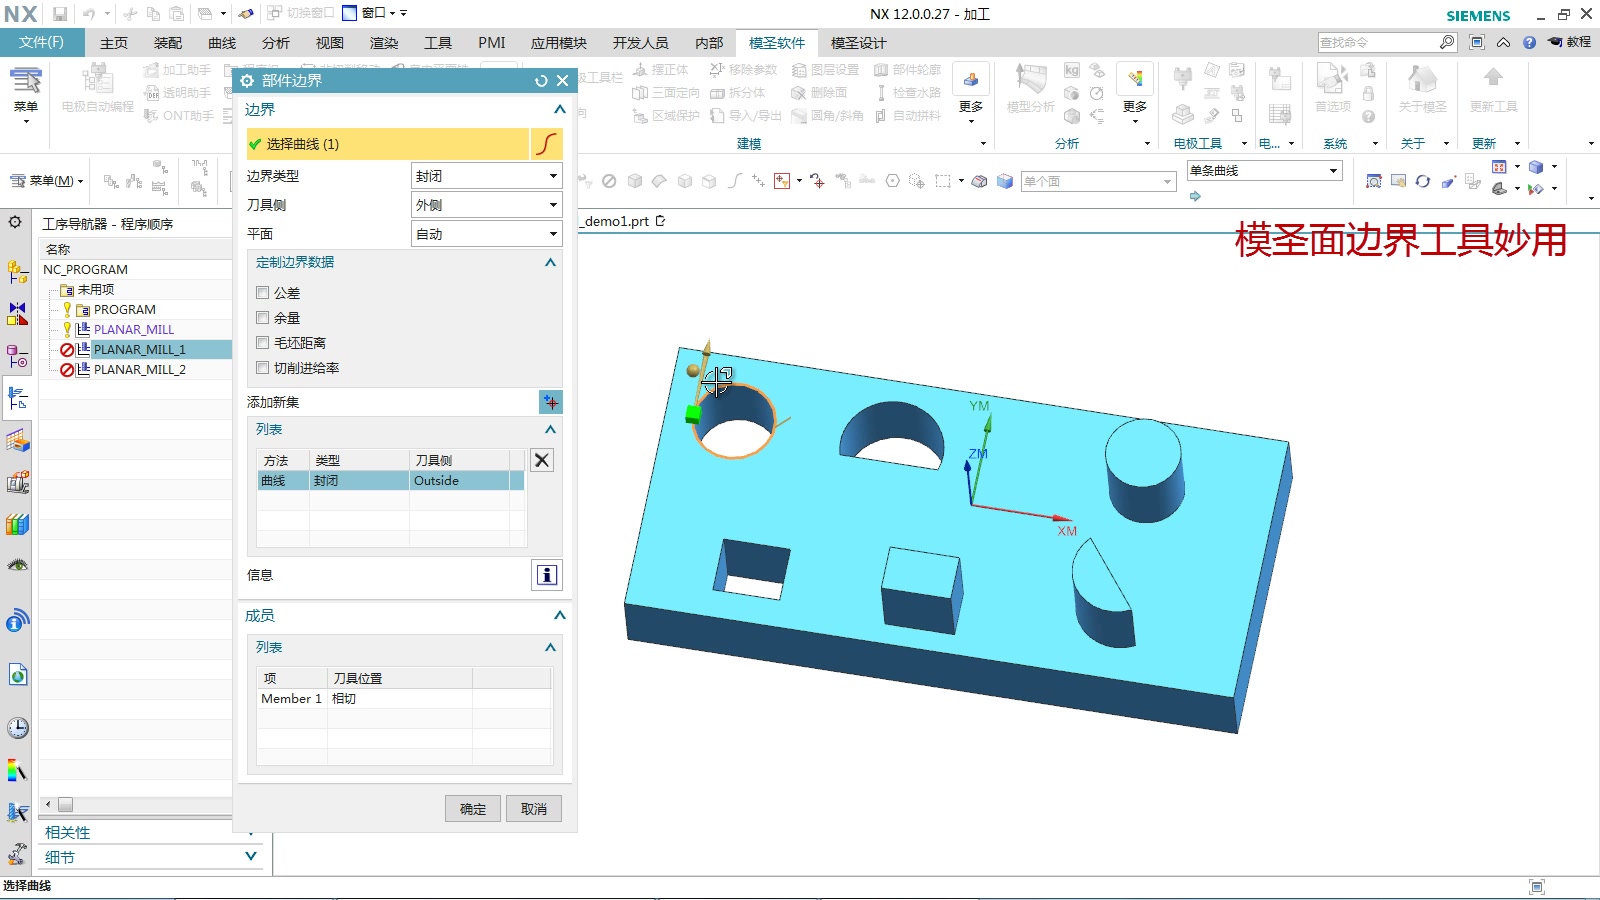Collapse the 成员 section
This screenshot has height=900, width=1600.
[560, 615]
